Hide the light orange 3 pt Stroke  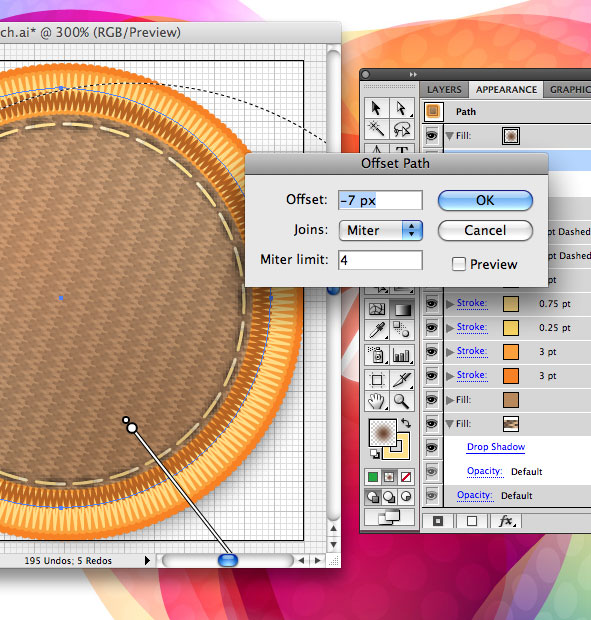point(432,352)
